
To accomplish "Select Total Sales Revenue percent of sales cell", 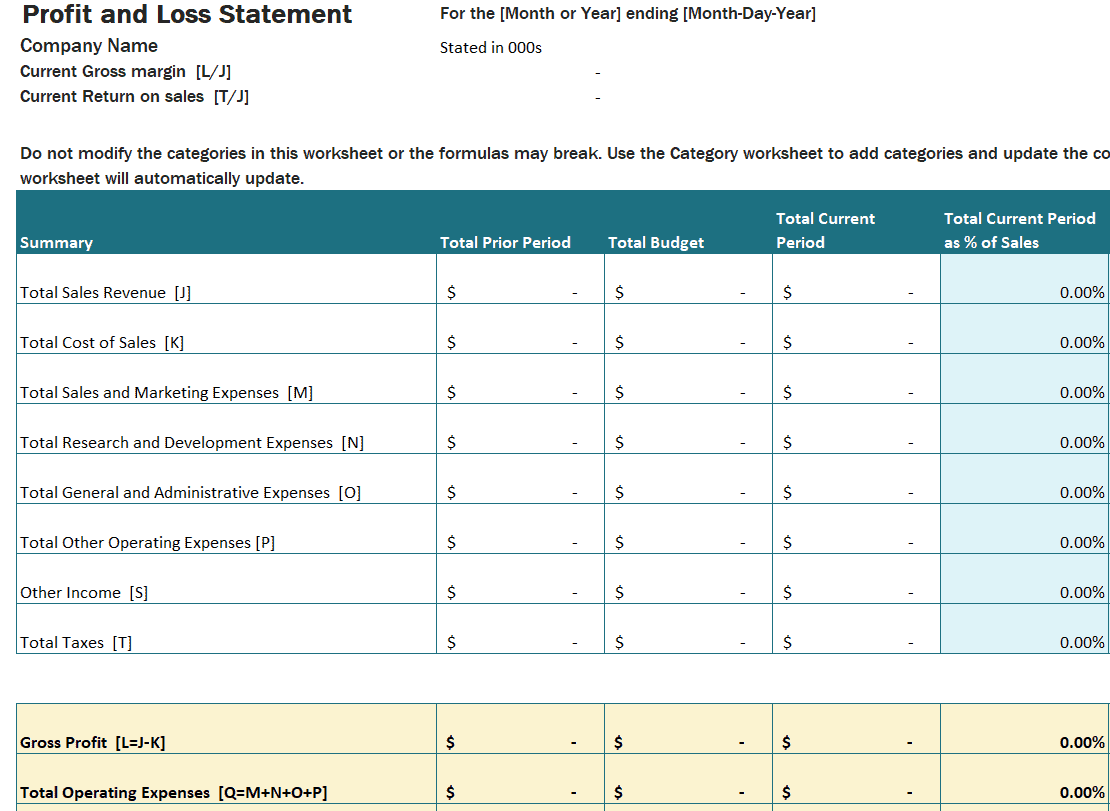I will point(1025,279).
